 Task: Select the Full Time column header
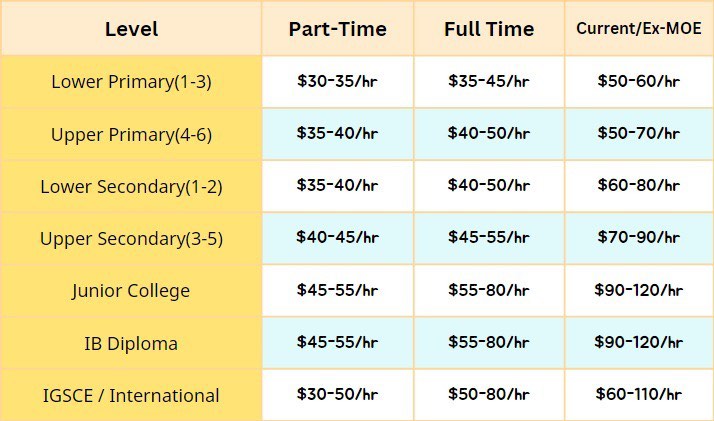tap(487, 29)
